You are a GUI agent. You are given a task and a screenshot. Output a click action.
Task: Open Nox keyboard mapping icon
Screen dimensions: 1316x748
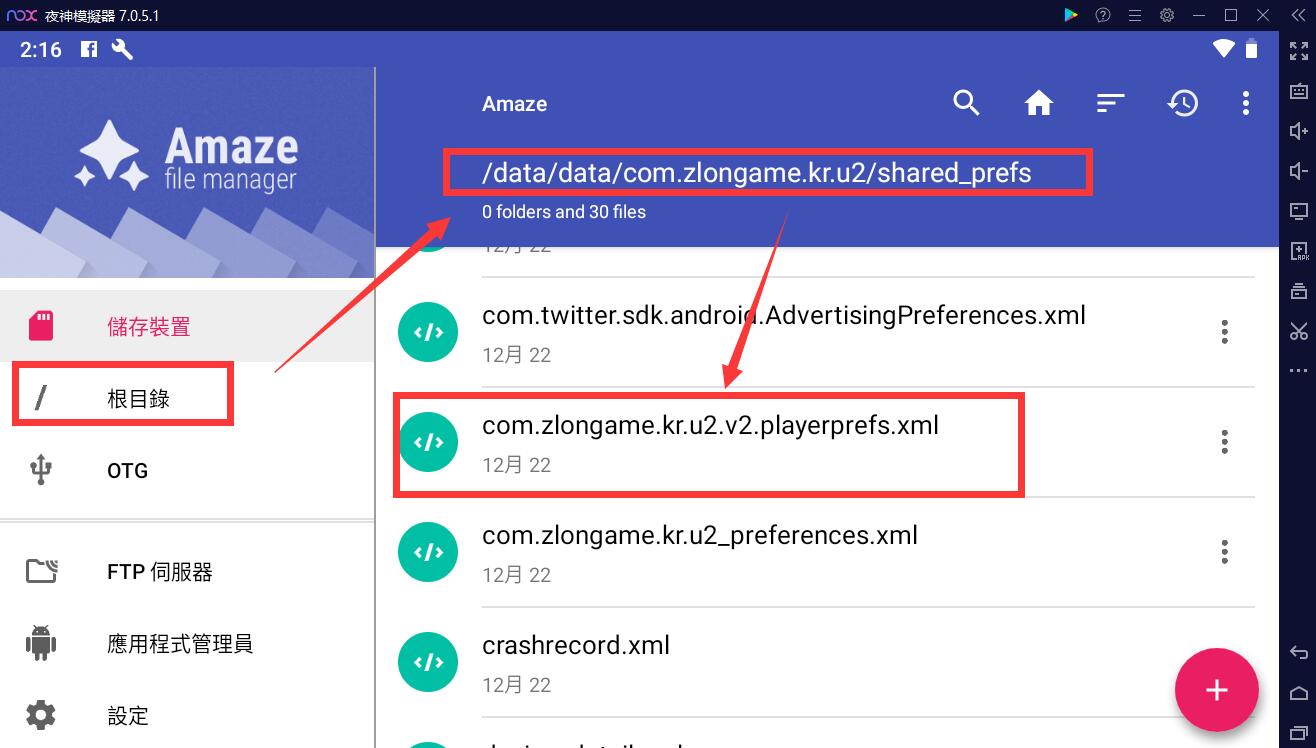pyautogui.click(x=1298, y=91)
